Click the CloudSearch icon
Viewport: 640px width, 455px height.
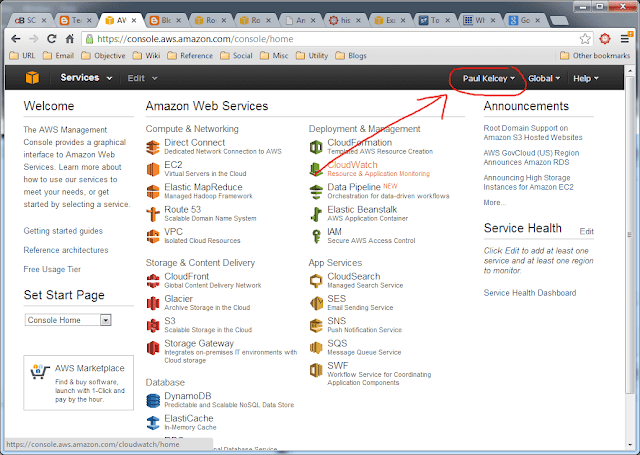pyautogui.click(x=316, y=281)
